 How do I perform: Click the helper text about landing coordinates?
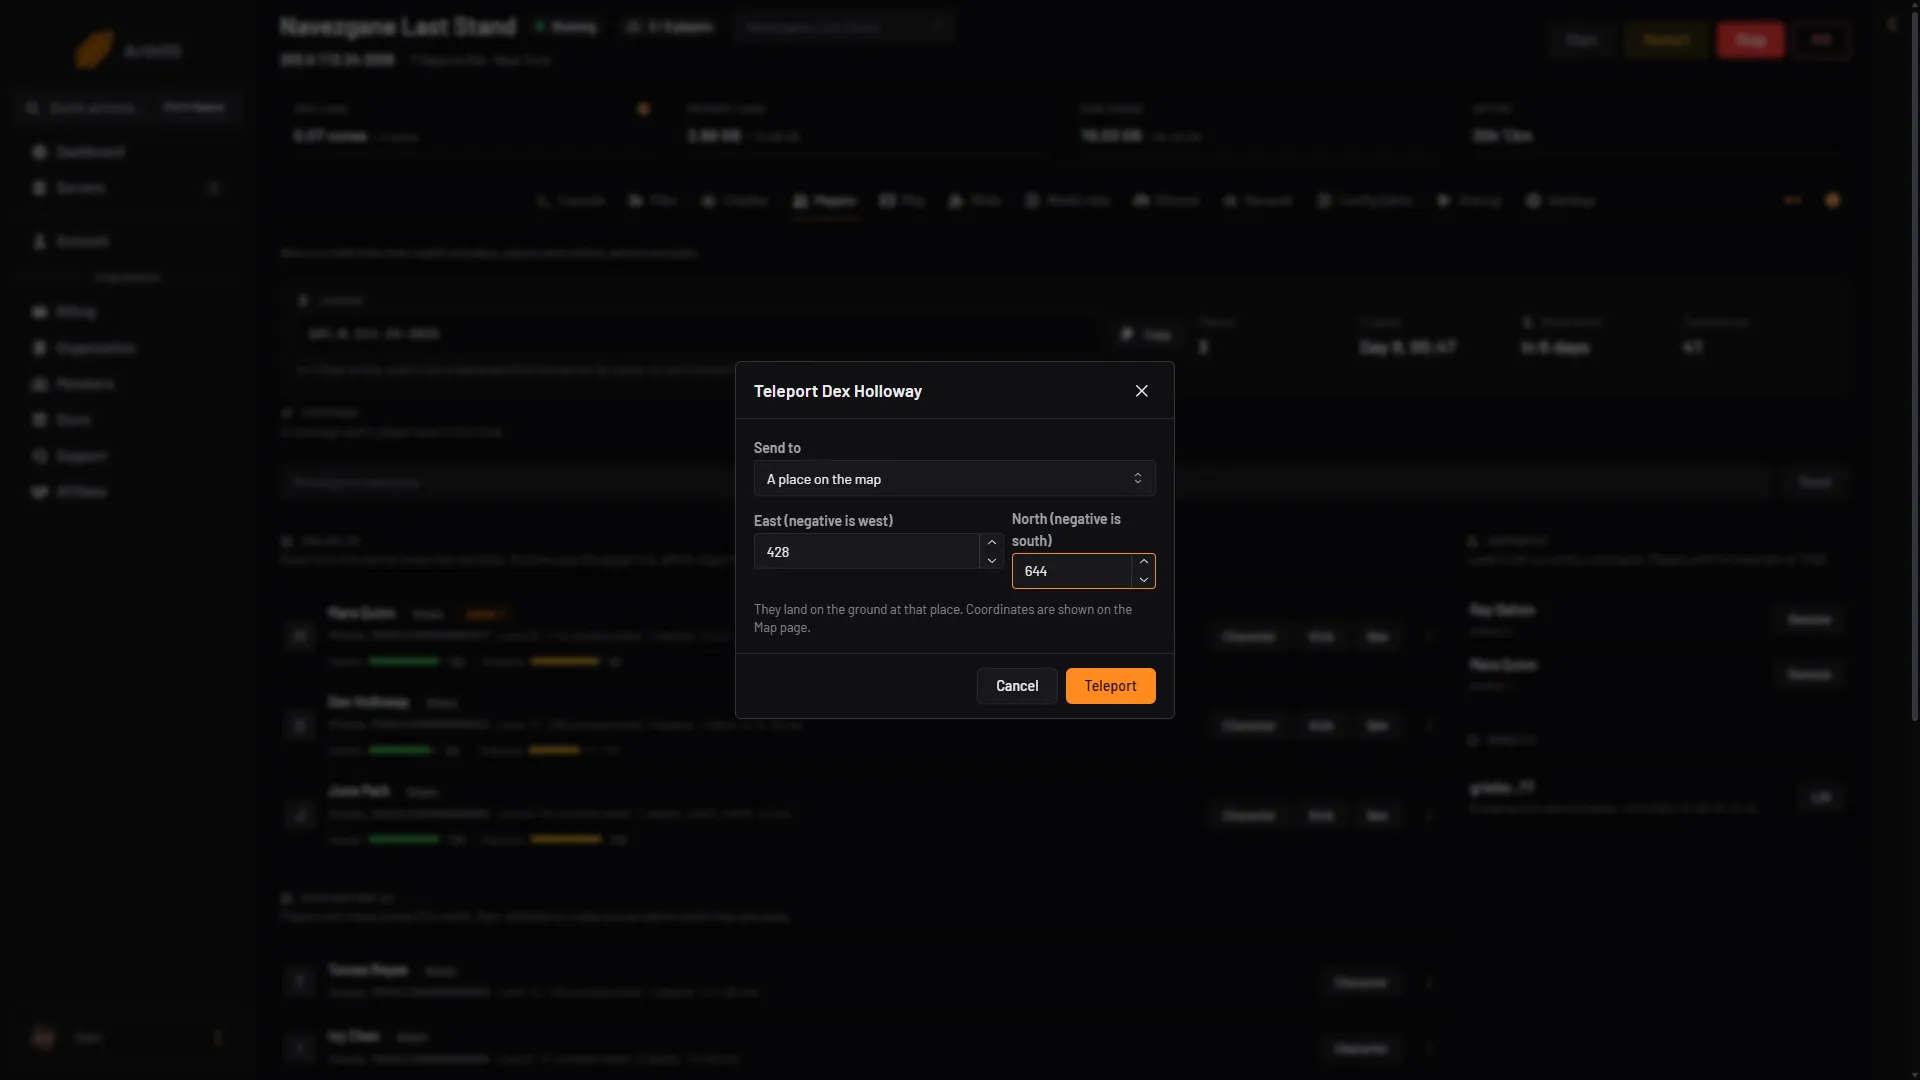click(943, 618)
